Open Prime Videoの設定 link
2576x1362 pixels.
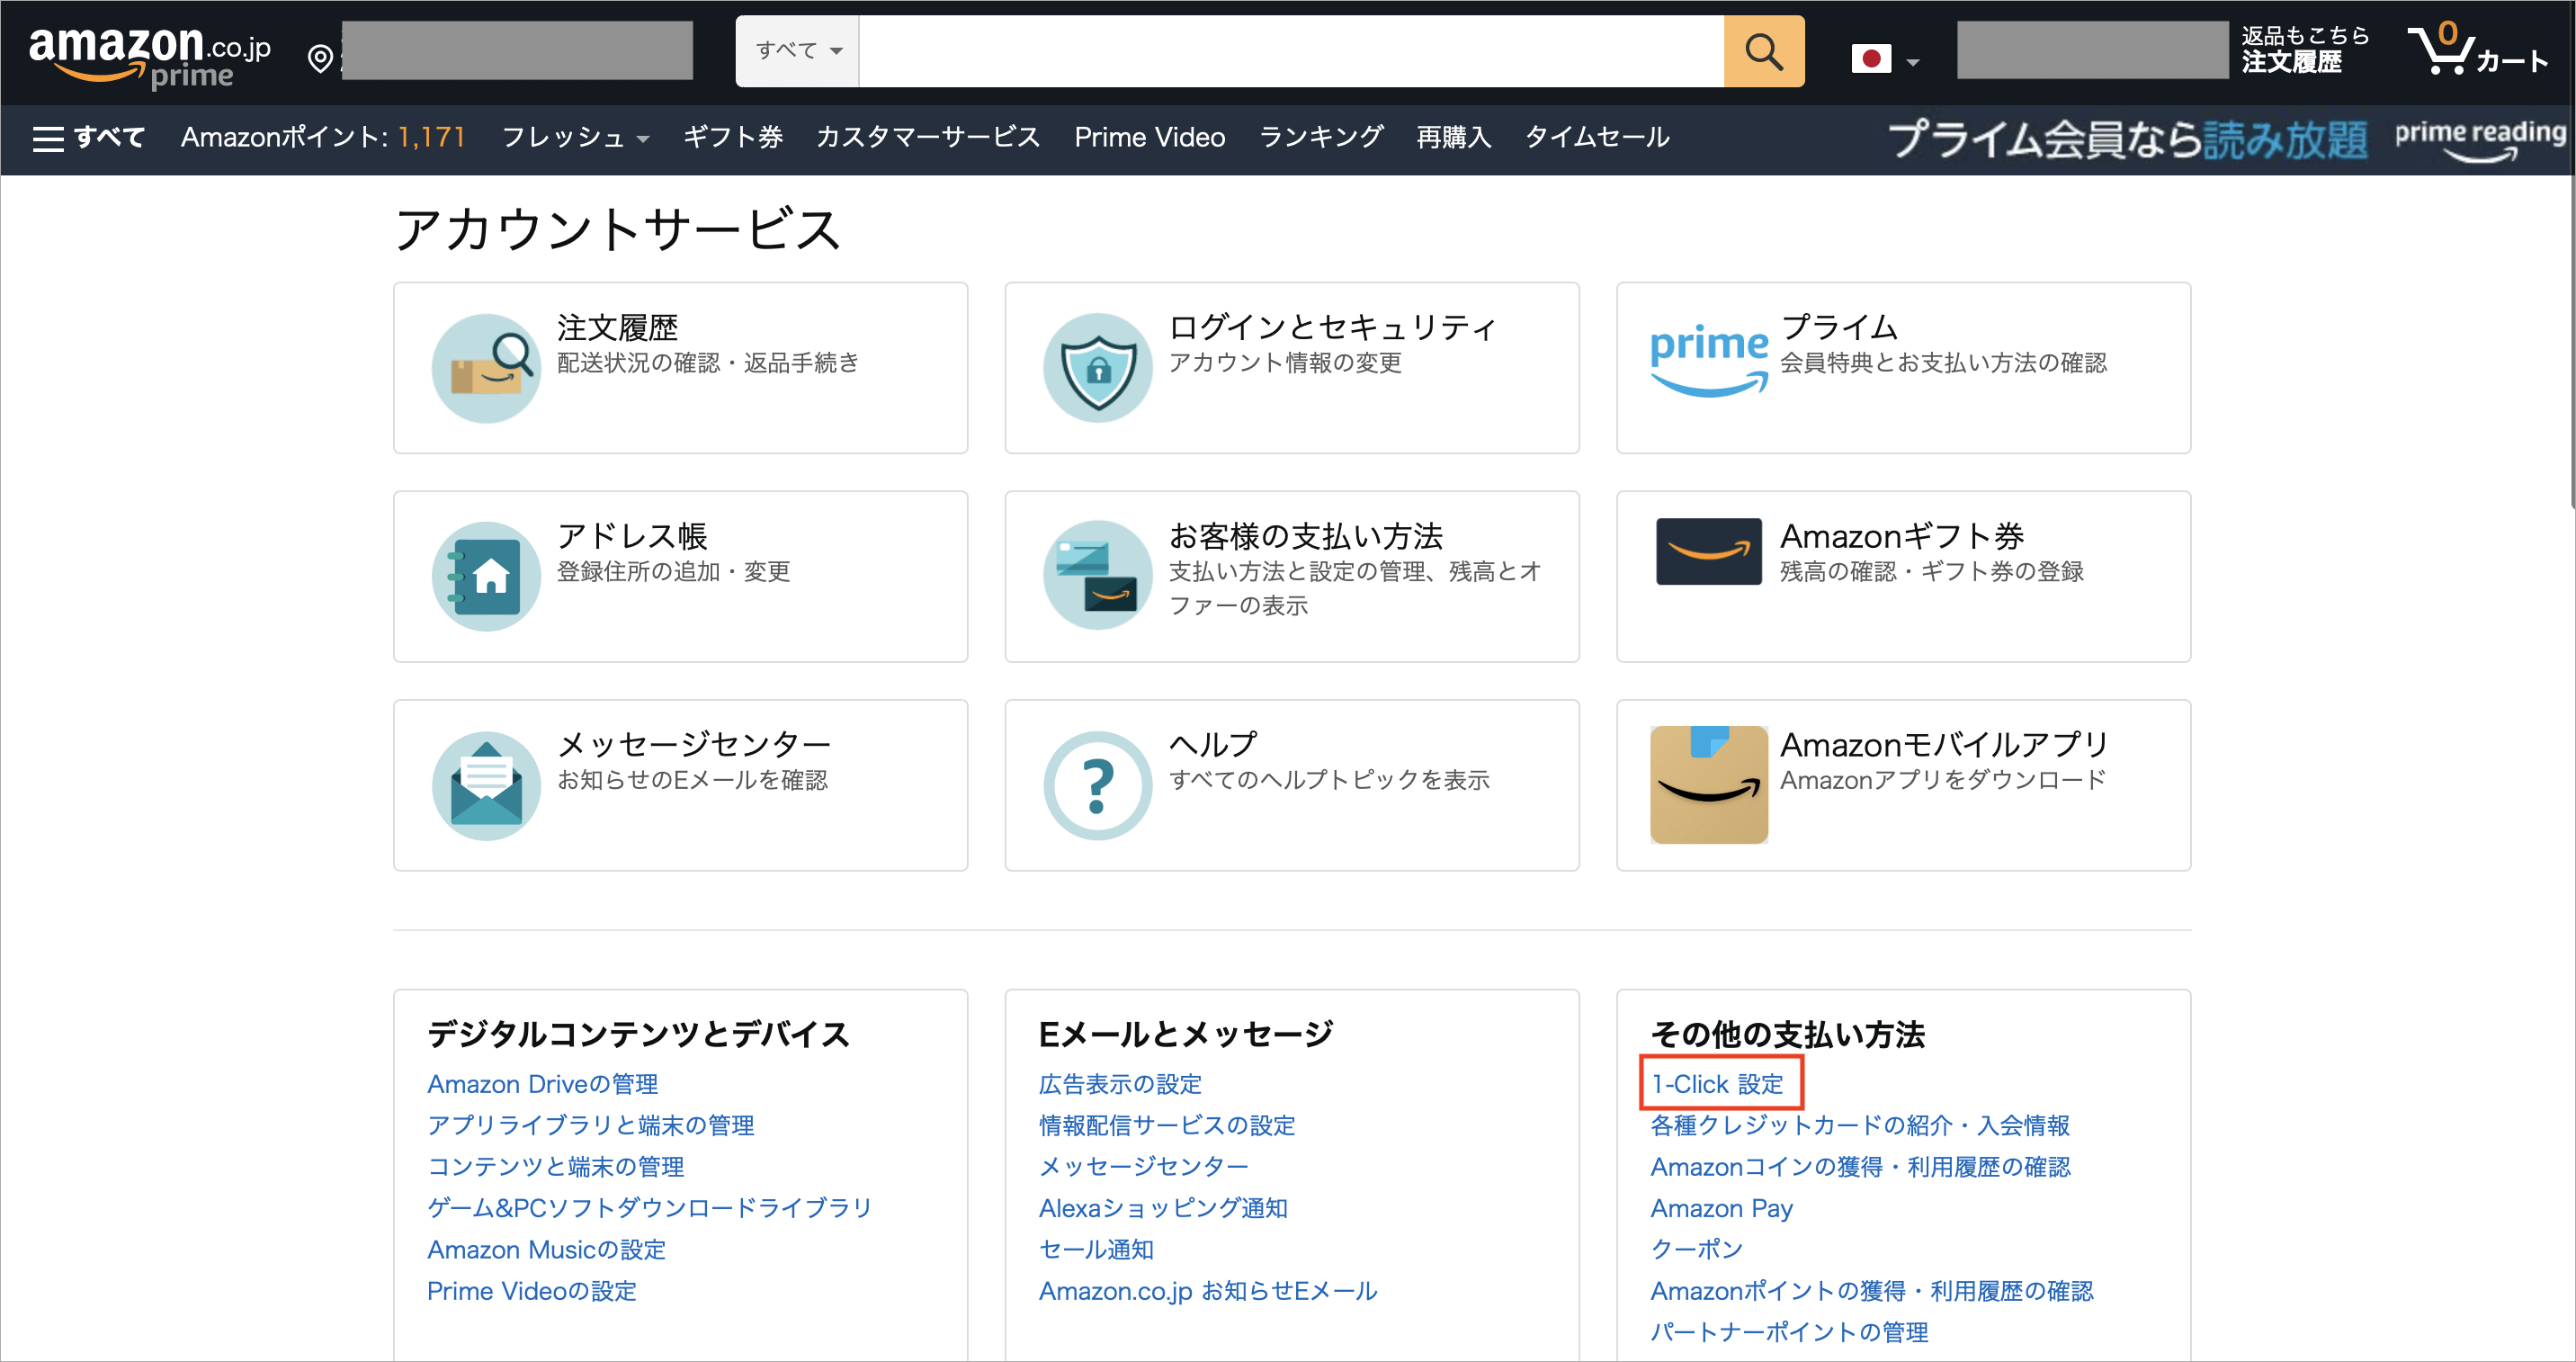click(x=531, y=1292)
